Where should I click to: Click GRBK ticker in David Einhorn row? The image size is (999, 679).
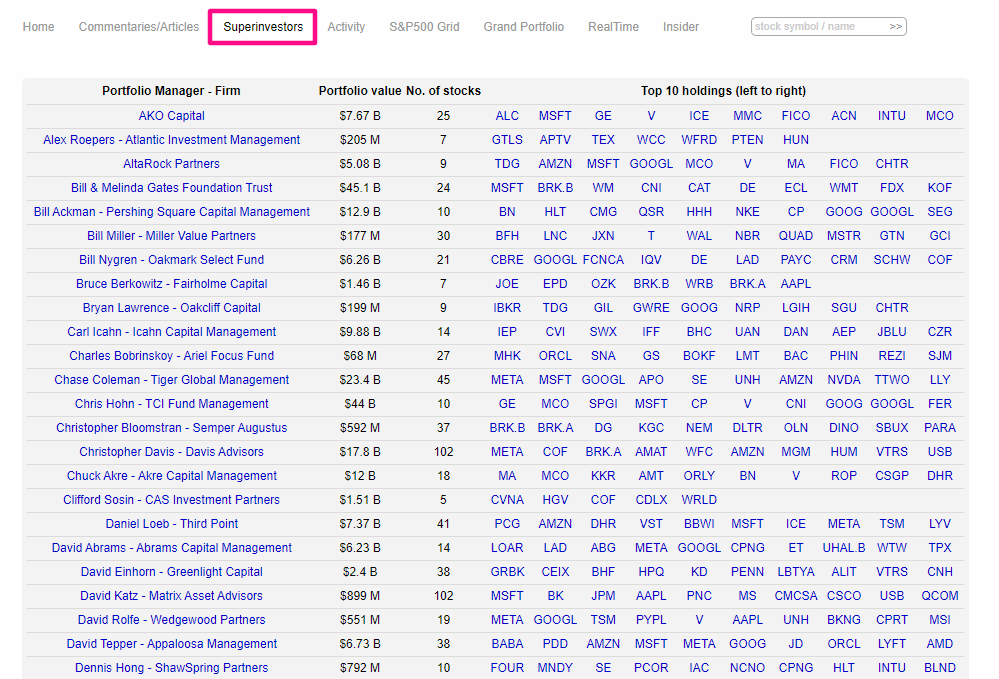(507, 571)
